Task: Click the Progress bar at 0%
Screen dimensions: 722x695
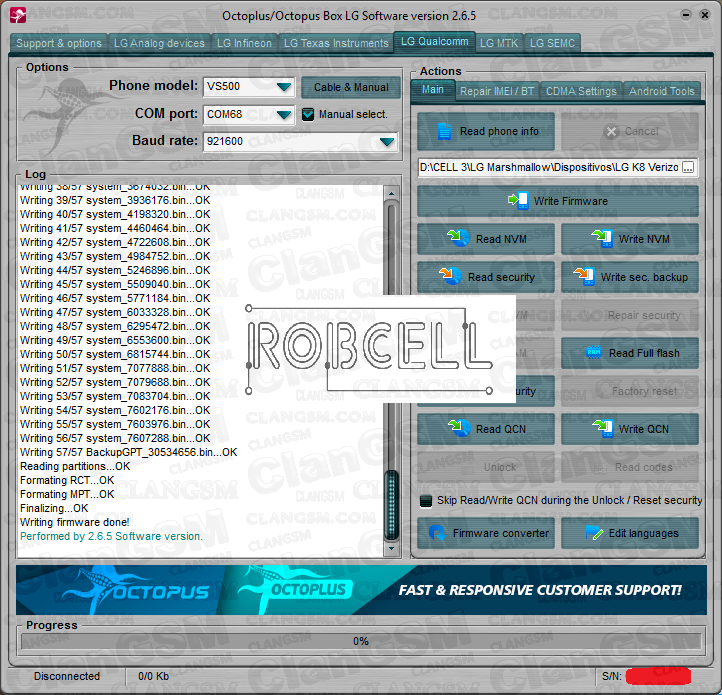Action: click(361, 641)
